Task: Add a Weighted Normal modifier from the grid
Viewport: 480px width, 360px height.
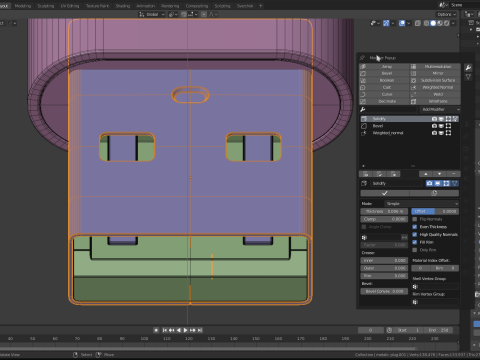Action: [435, 87]
